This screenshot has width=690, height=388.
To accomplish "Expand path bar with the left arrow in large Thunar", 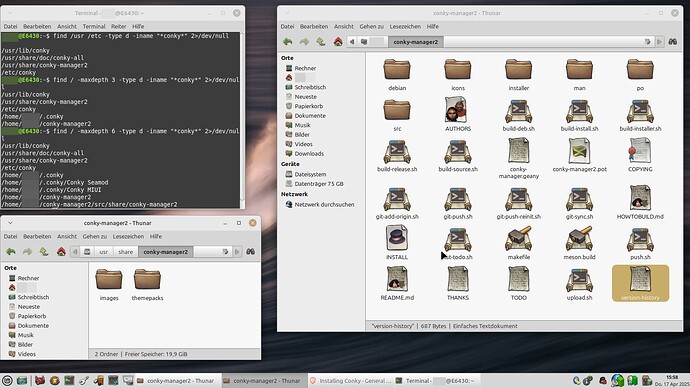I will pos(352,42).
